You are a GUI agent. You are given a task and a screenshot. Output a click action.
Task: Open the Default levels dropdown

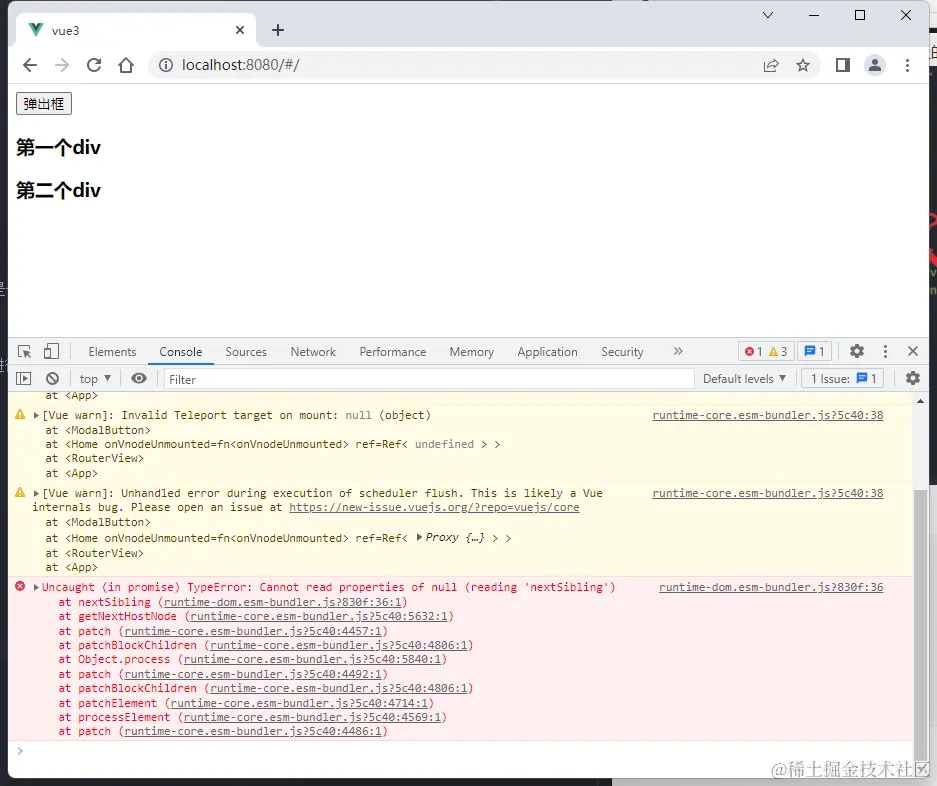(x=744, y=379)
